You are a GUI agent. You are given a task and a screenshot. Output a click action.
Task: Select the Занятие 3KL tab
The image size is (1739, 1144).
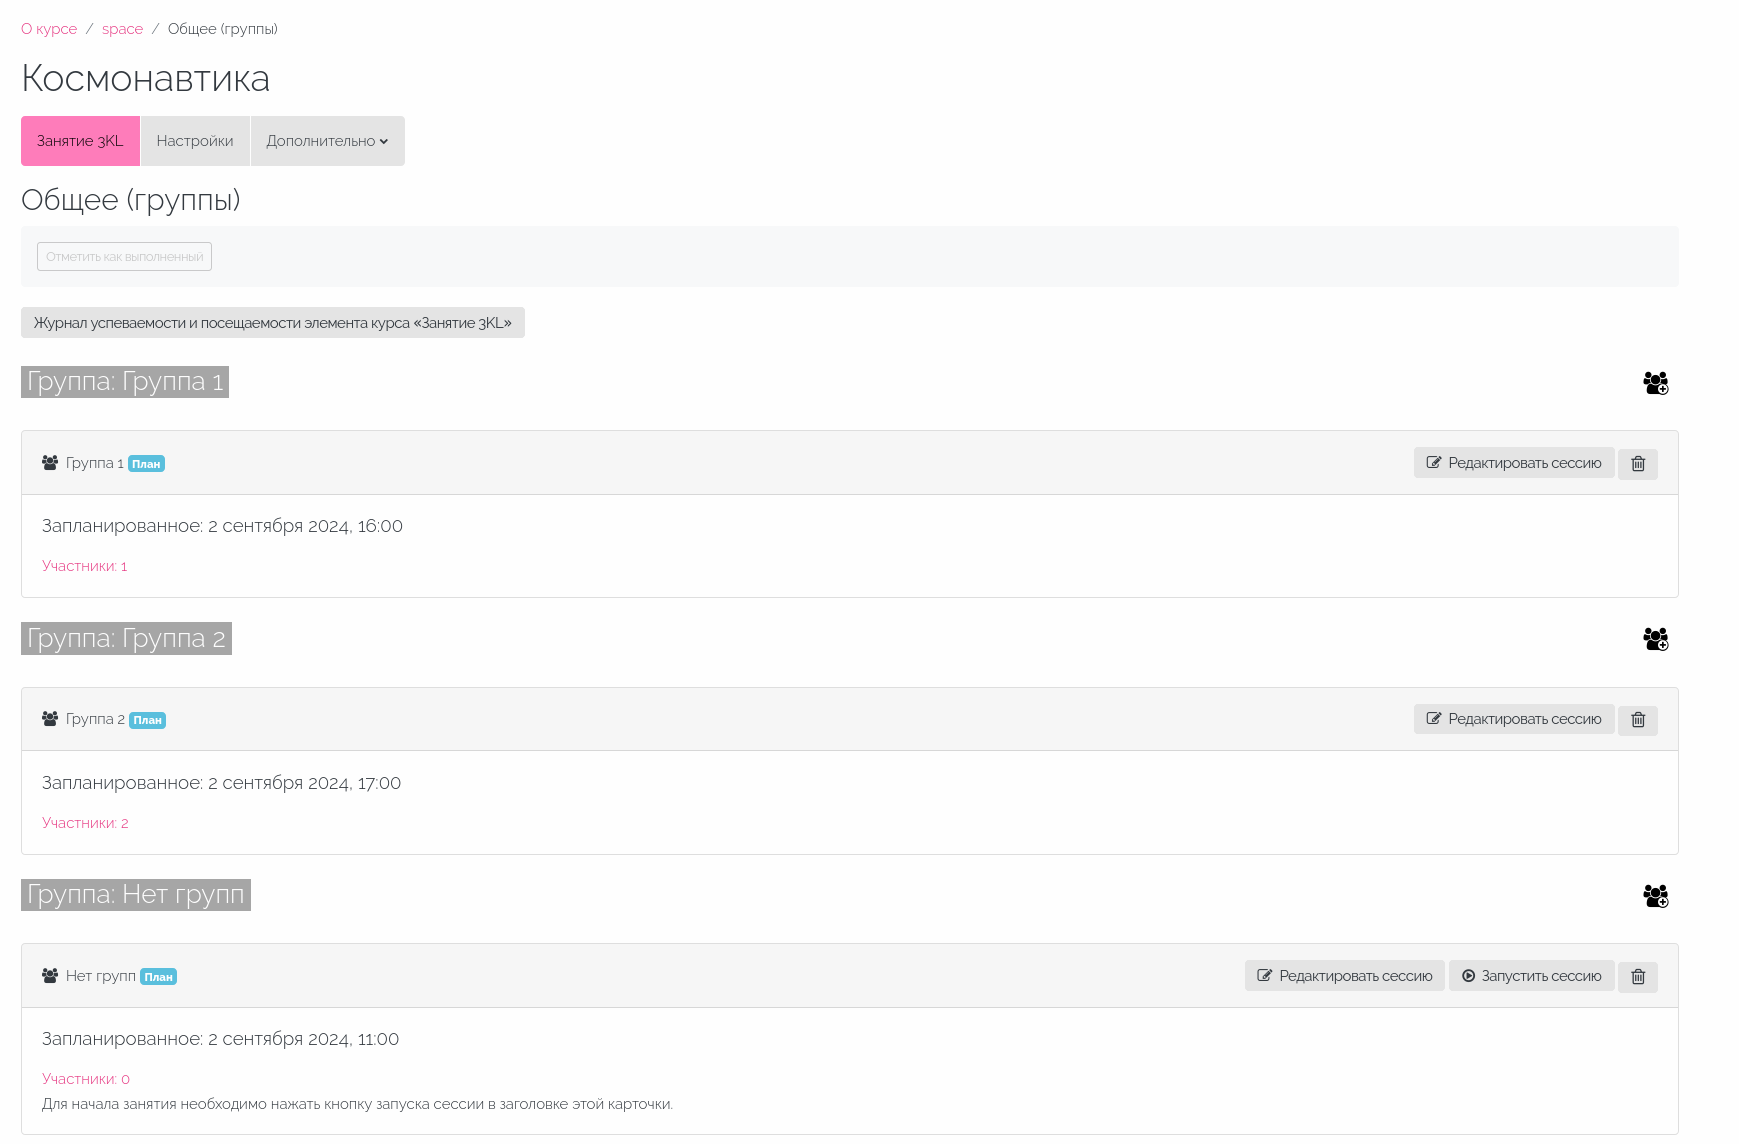coord(80,141)
